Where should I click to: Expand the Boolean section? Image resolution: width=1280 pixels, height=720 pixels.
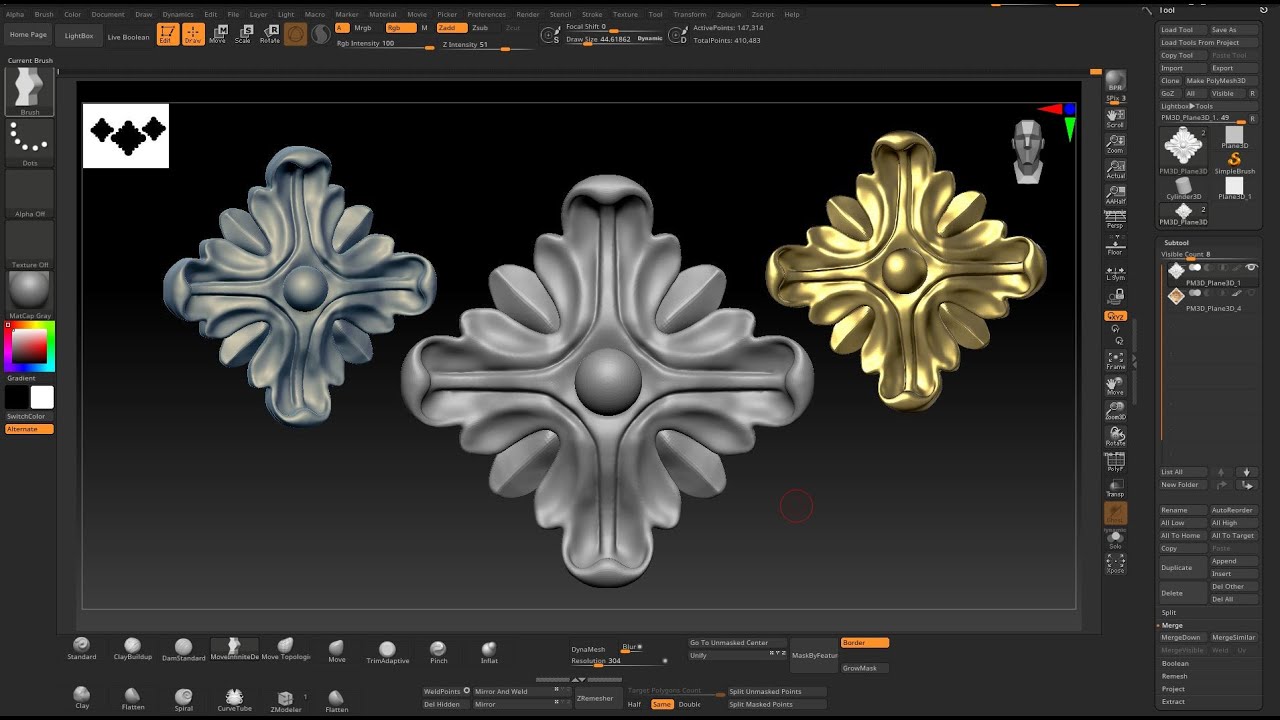pyautogui.click(x=1175, y=663)
